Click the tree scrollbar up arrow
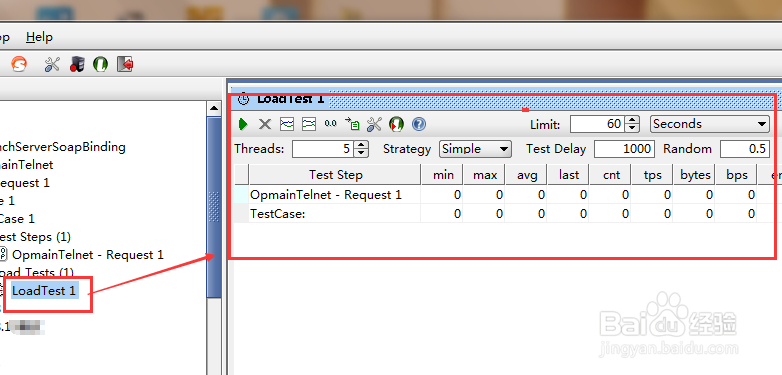 coord(214,108)
